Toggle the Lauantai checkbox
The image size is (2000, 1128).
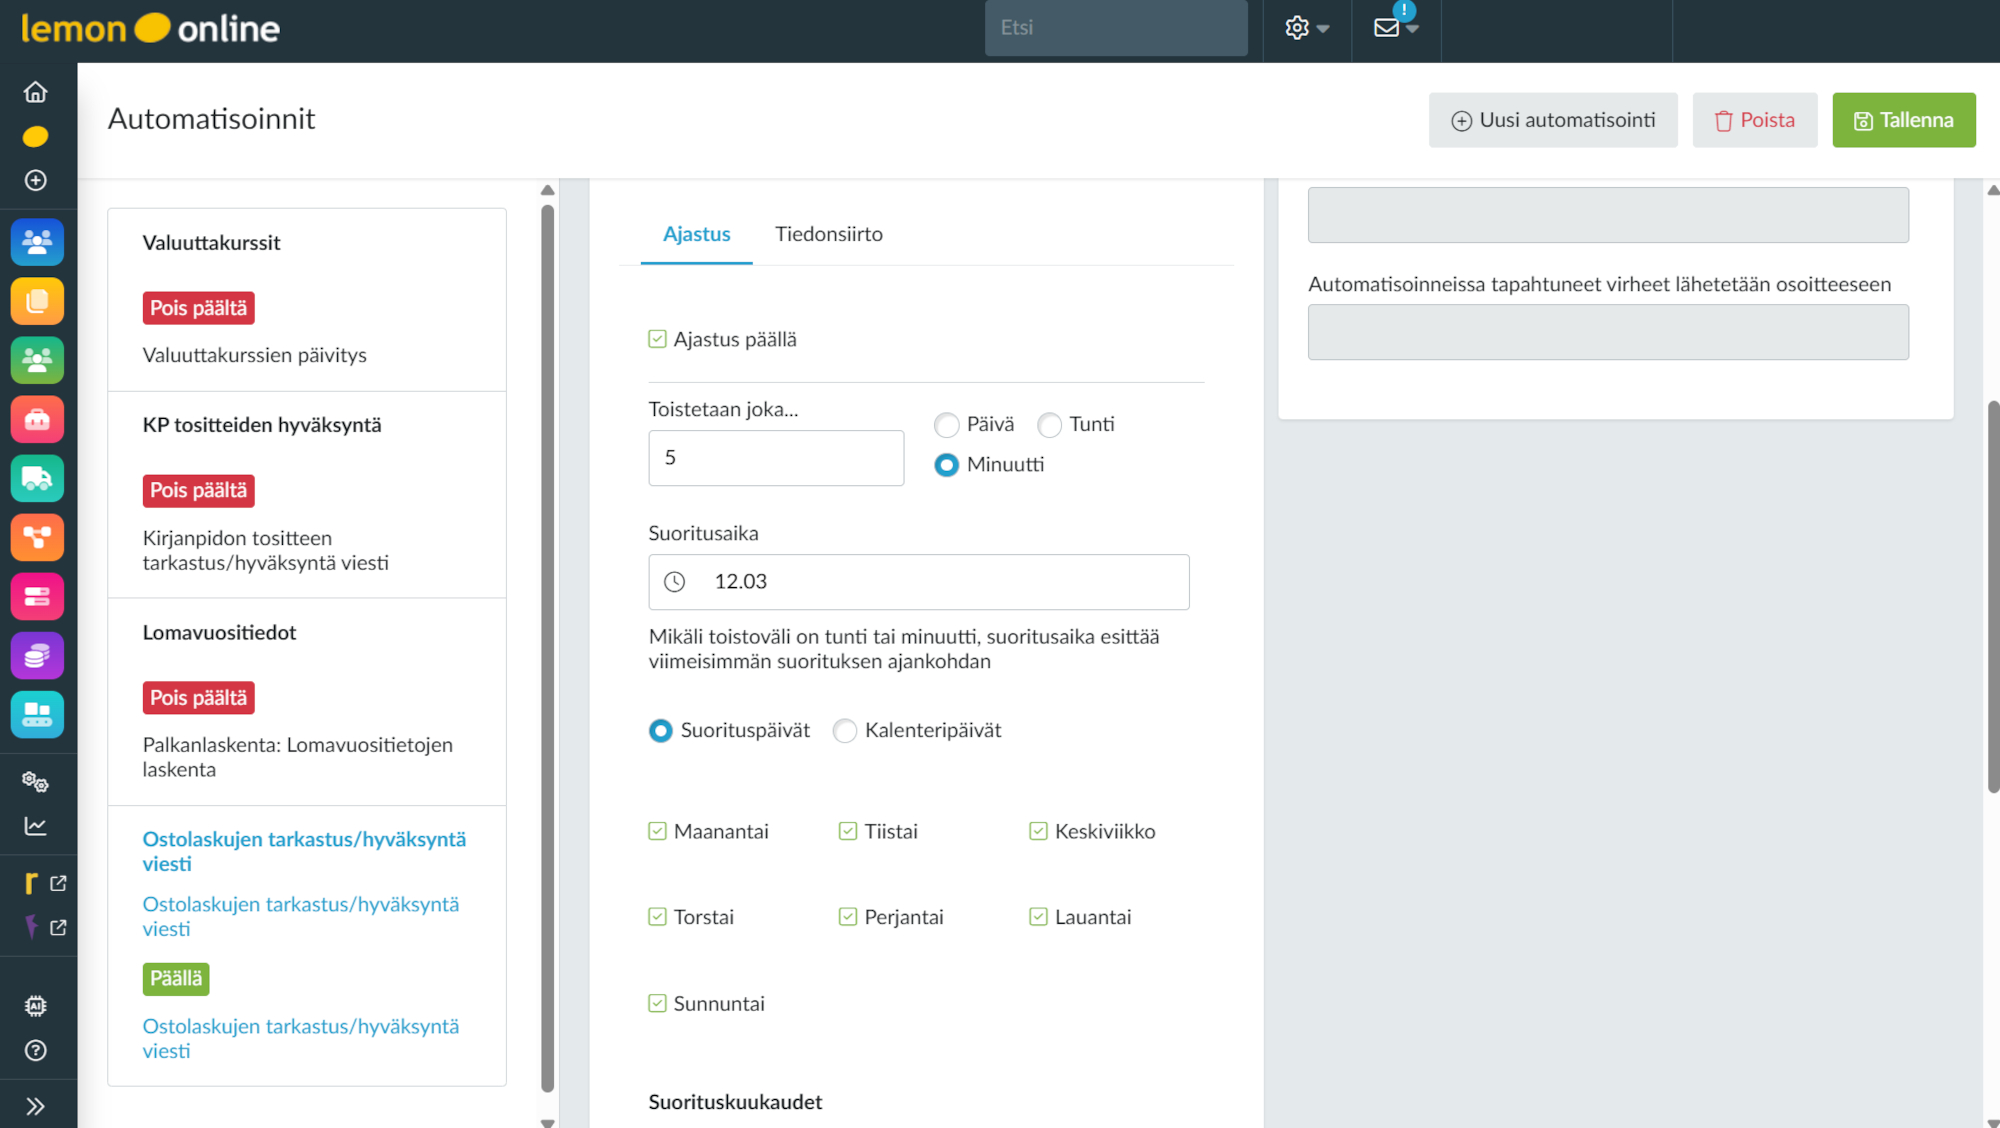pos(1038,917)
